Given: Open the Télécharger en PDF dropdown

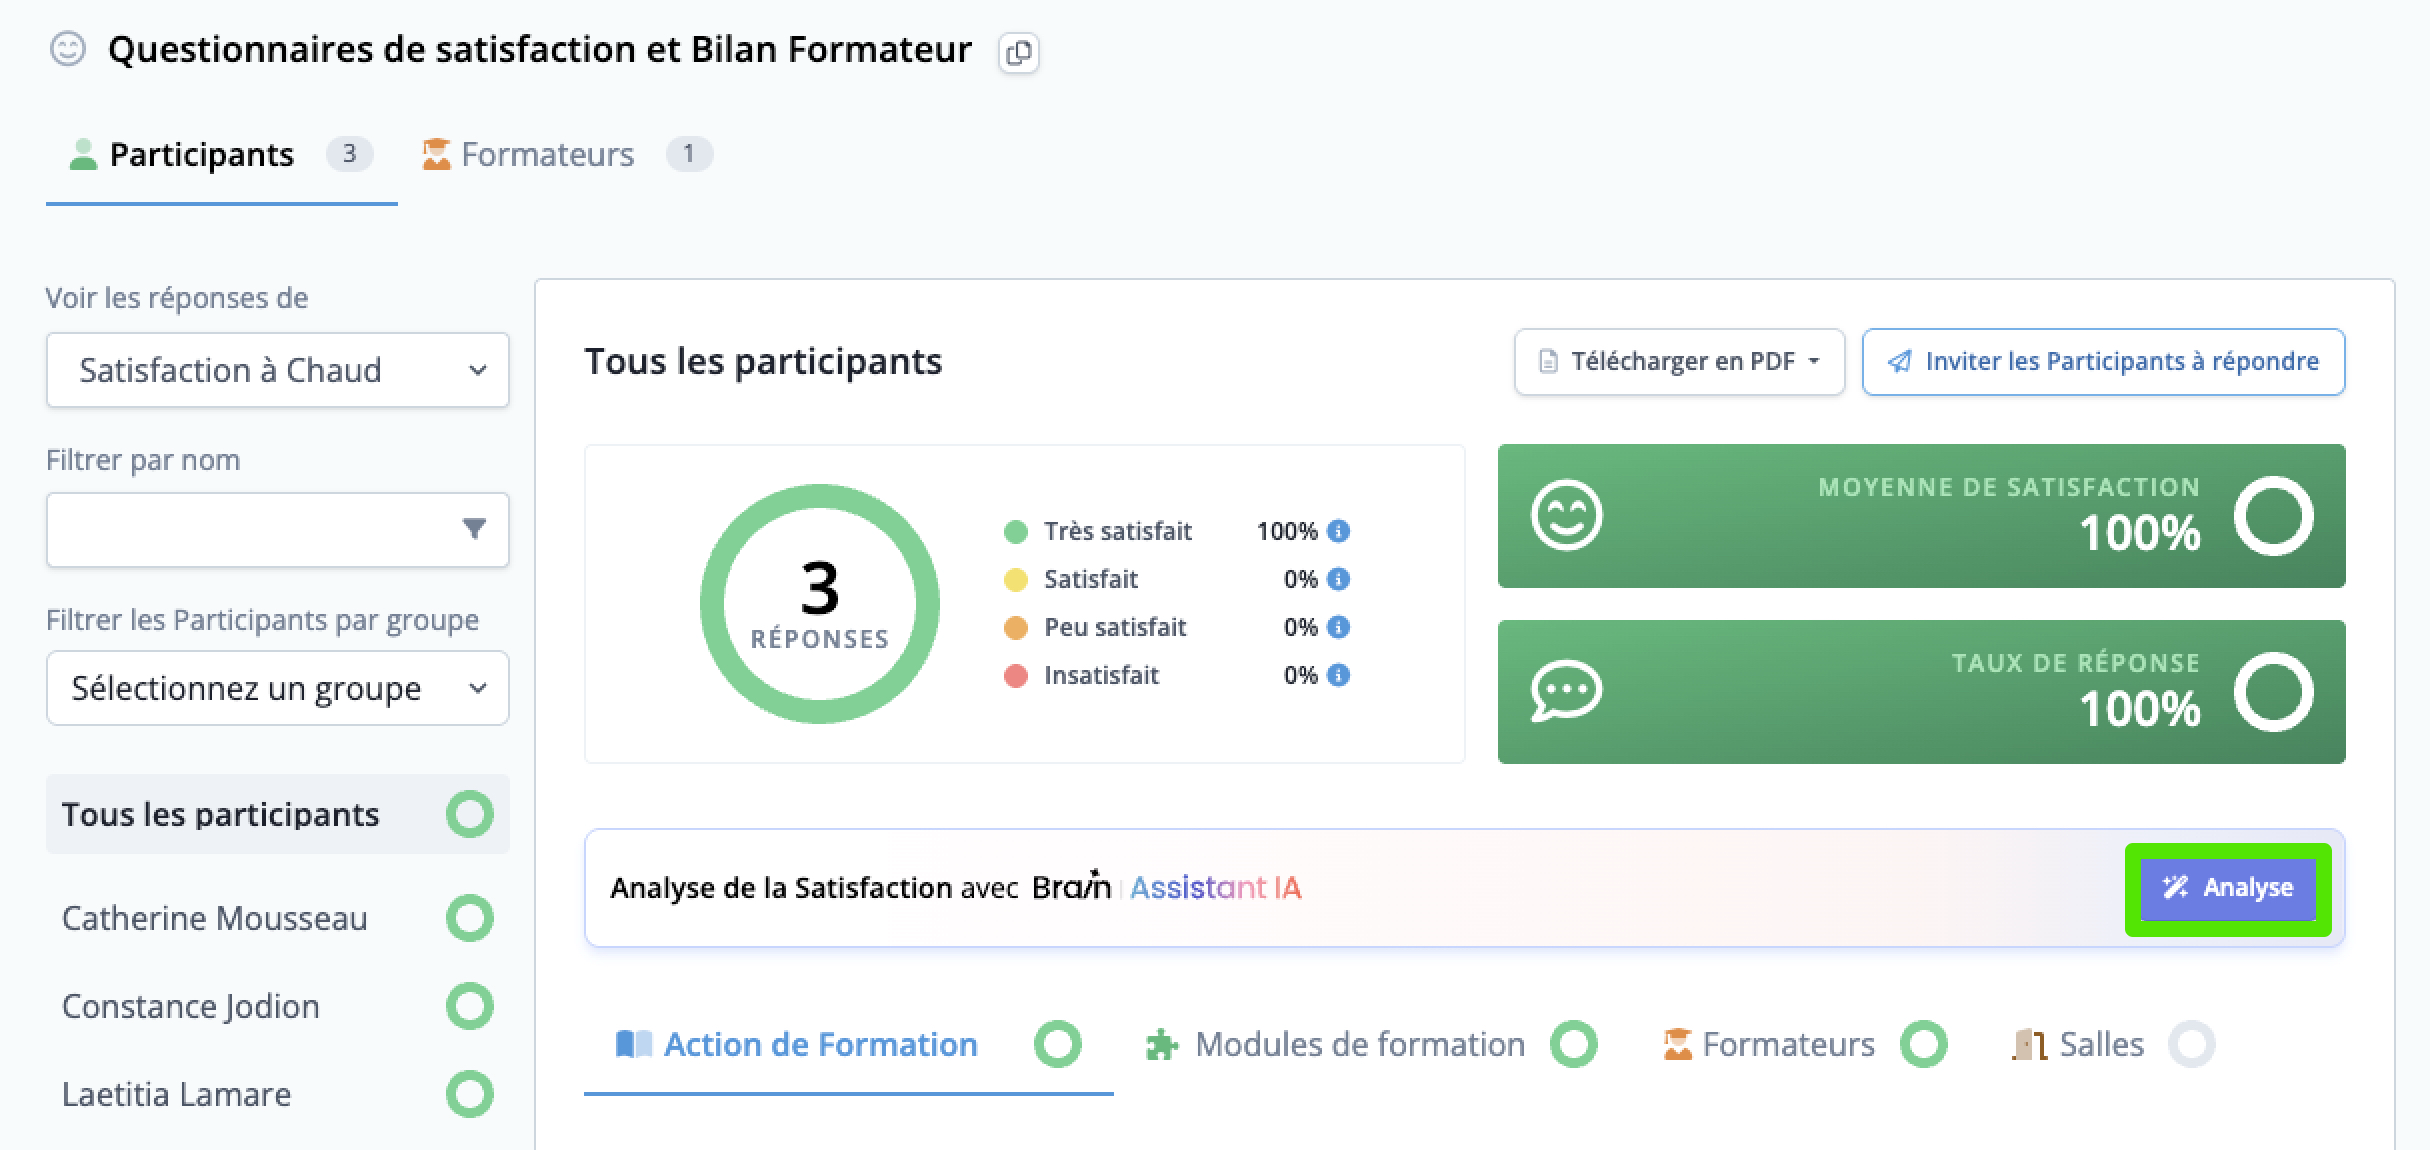Looking at the screenshot, I should tap(1679, 361).
